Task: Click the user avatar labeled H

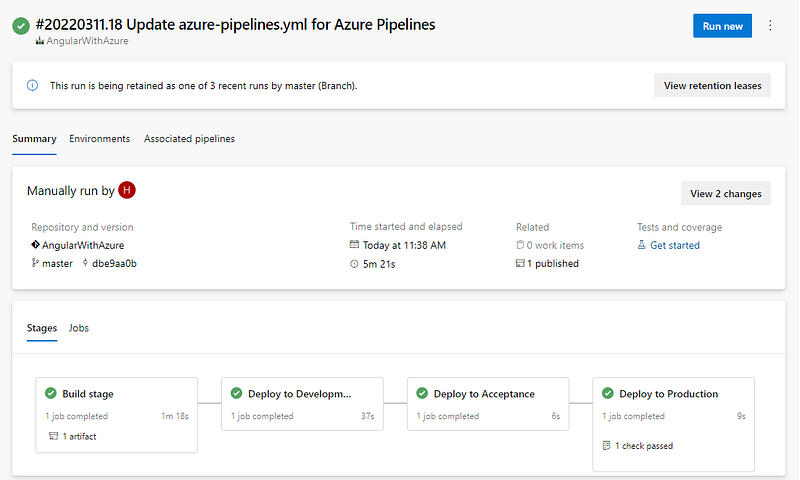Action: [x=126, y=190]
